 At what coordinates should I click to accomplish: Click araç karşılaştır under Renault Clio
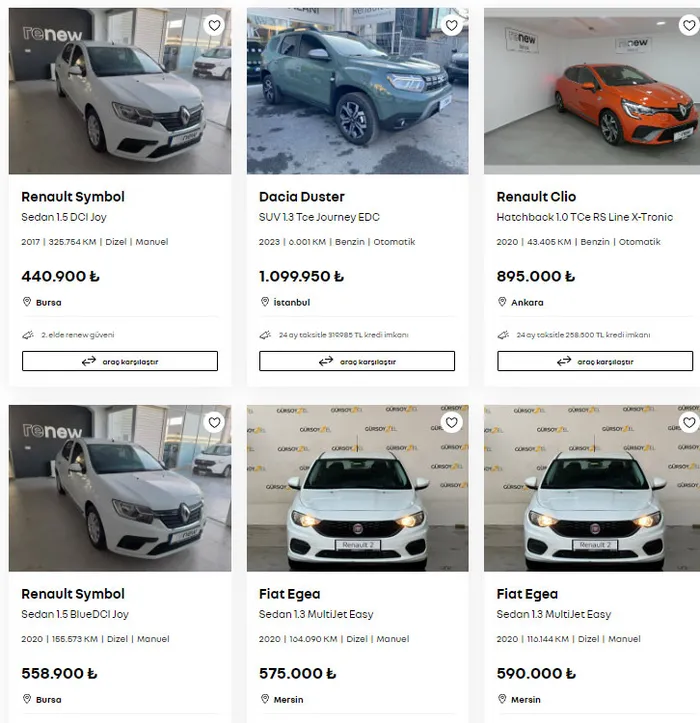595,361
